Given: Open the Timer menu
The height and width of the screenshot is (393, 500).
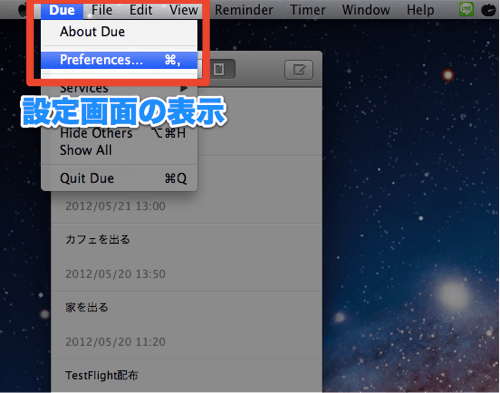Looking at the screenshot, I should (308, 10).
